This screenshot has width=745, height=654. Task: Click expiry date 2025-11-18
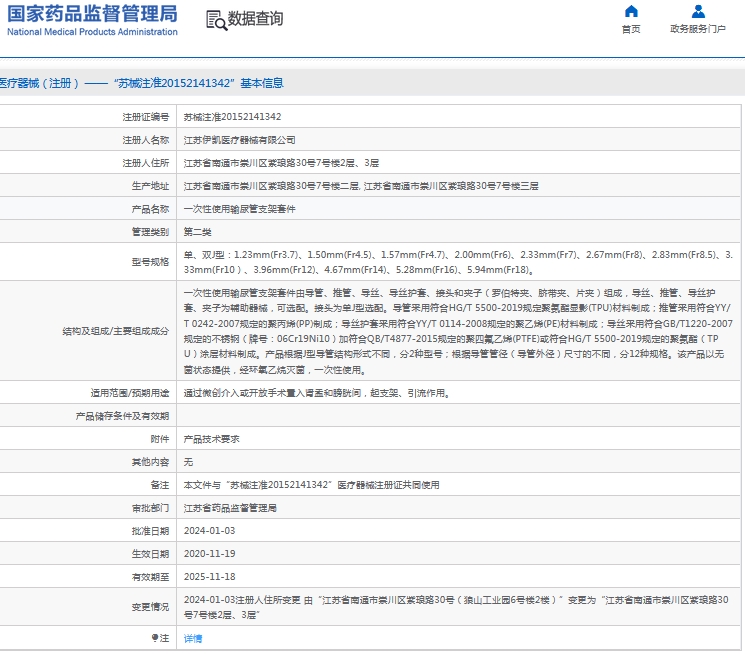[210, 577]
